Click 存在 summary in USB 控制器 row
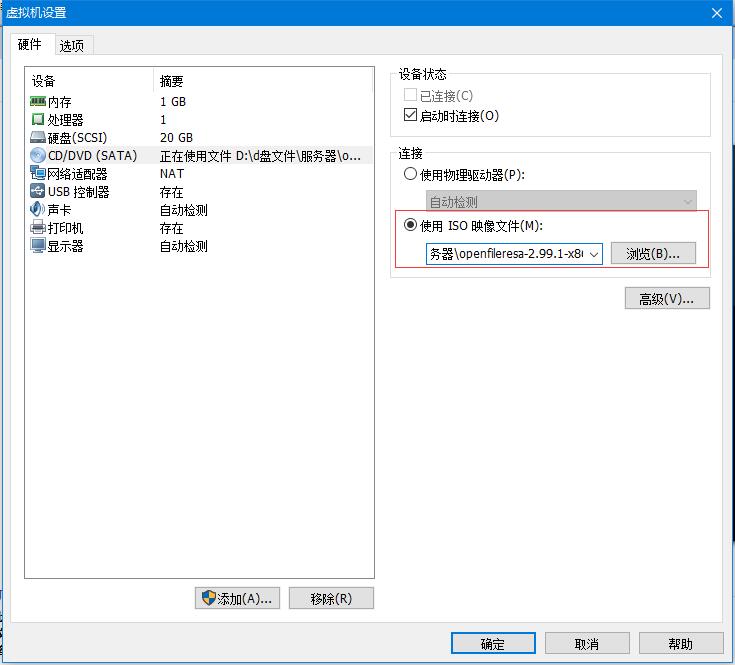 [171, 192]
